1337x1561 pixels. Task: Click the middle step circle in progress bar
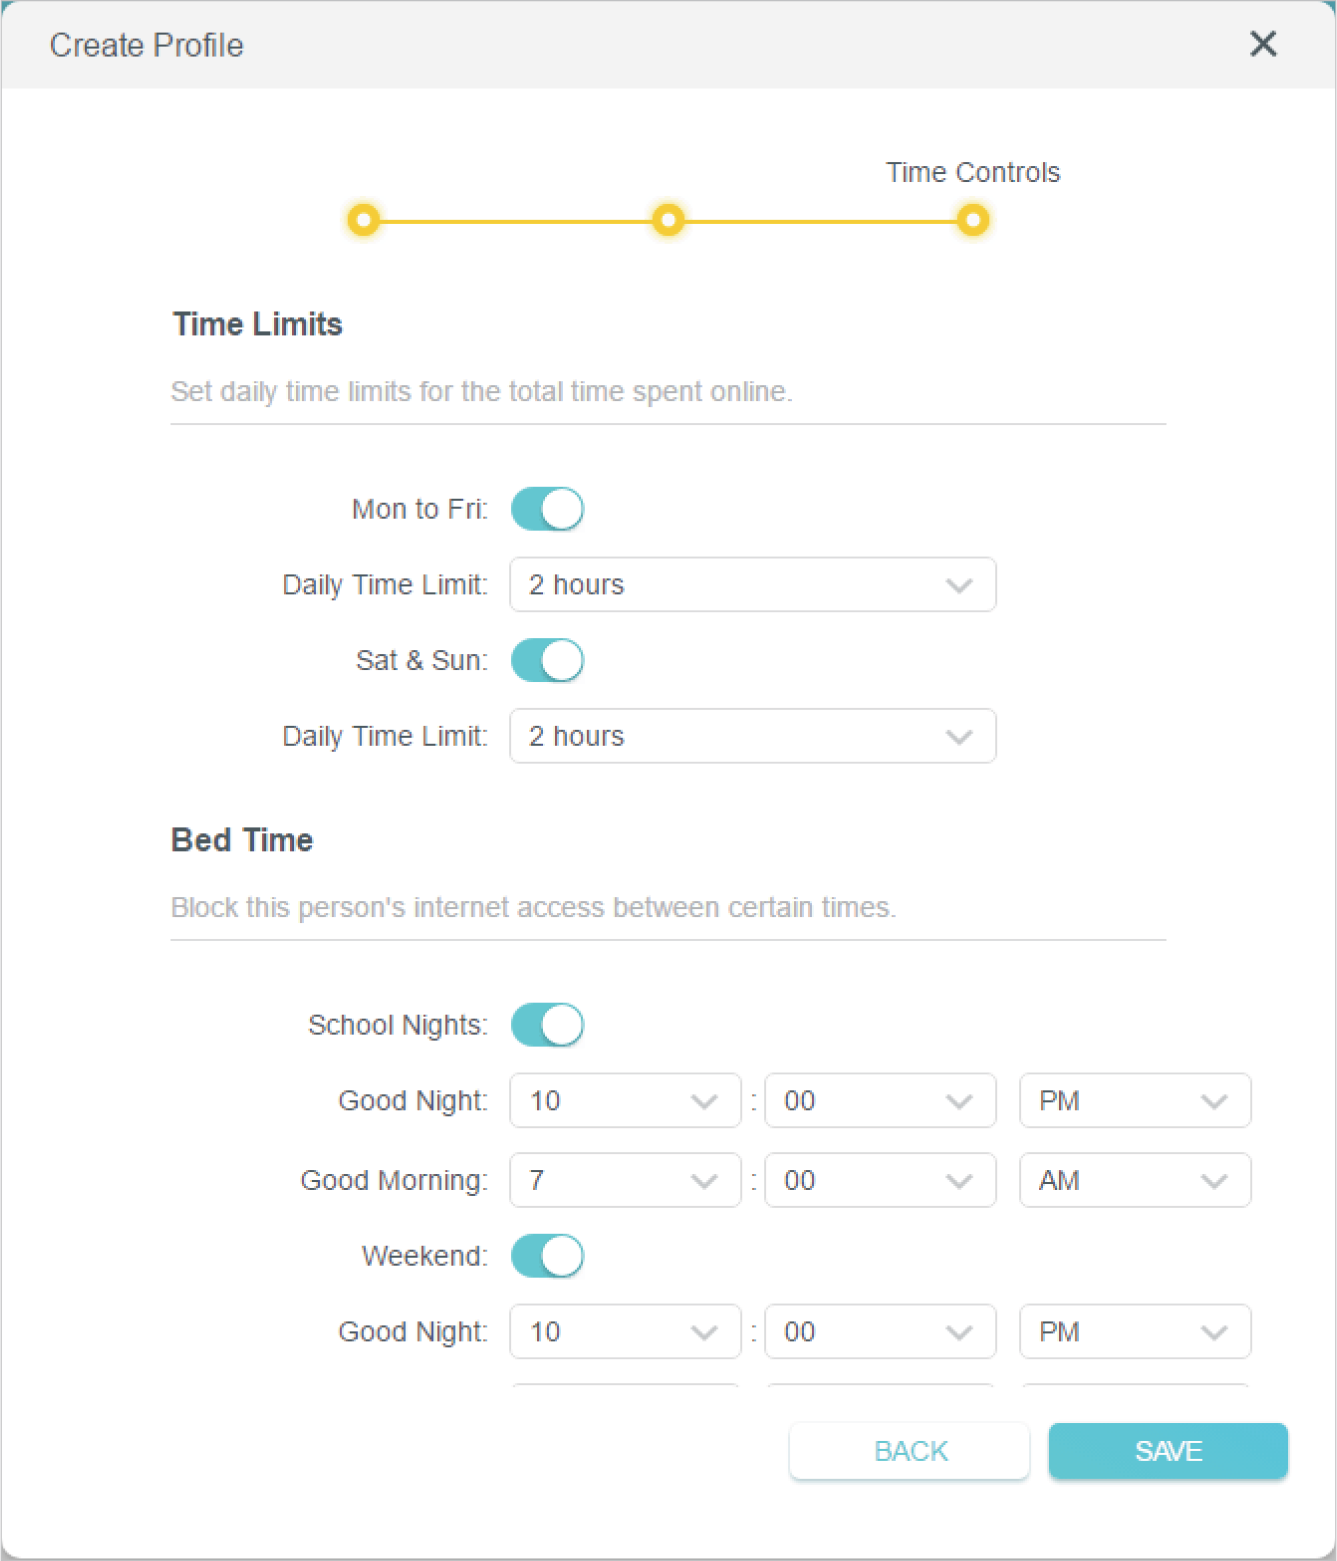tap(668, 219)
